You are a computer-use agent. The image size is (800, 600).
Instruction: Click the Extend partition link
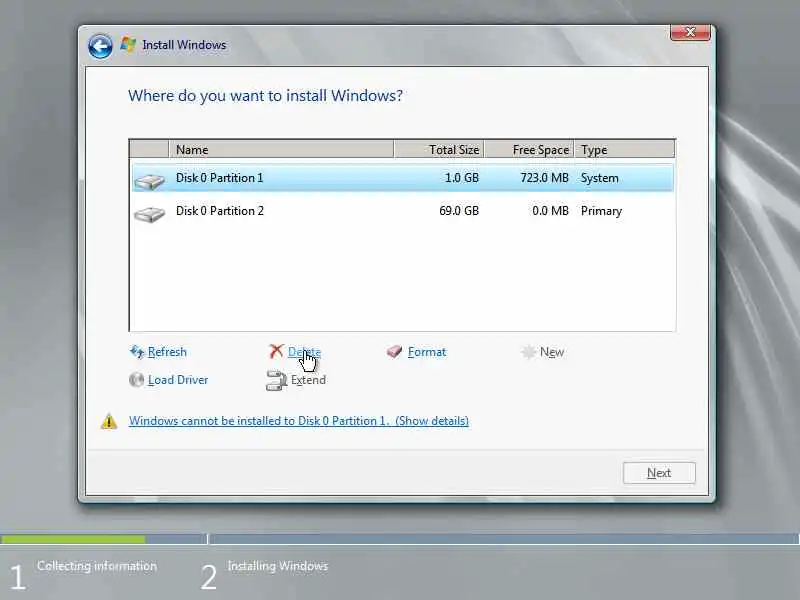pos(308,380)
